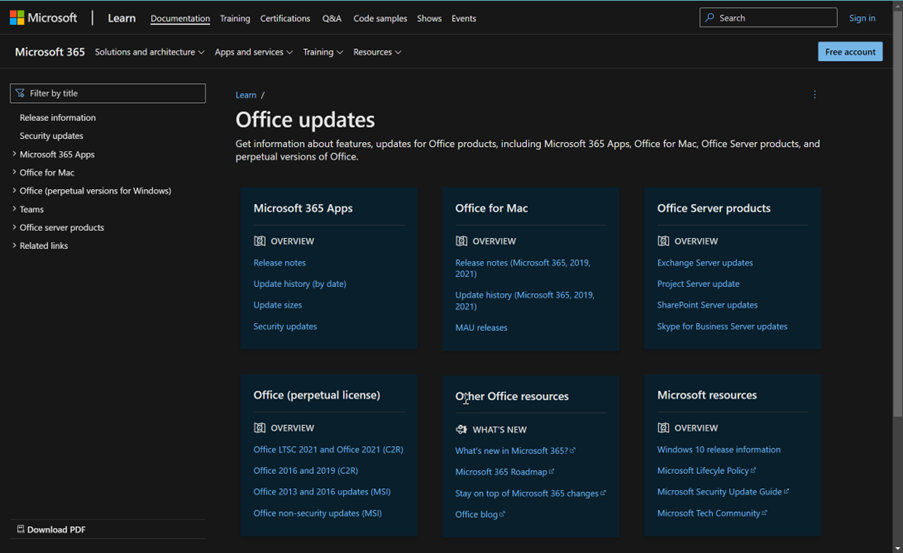This screenshot has width=903, height=553.
Task: Open Office 2016 and 2019 (C2R) link
Action: 306,471
